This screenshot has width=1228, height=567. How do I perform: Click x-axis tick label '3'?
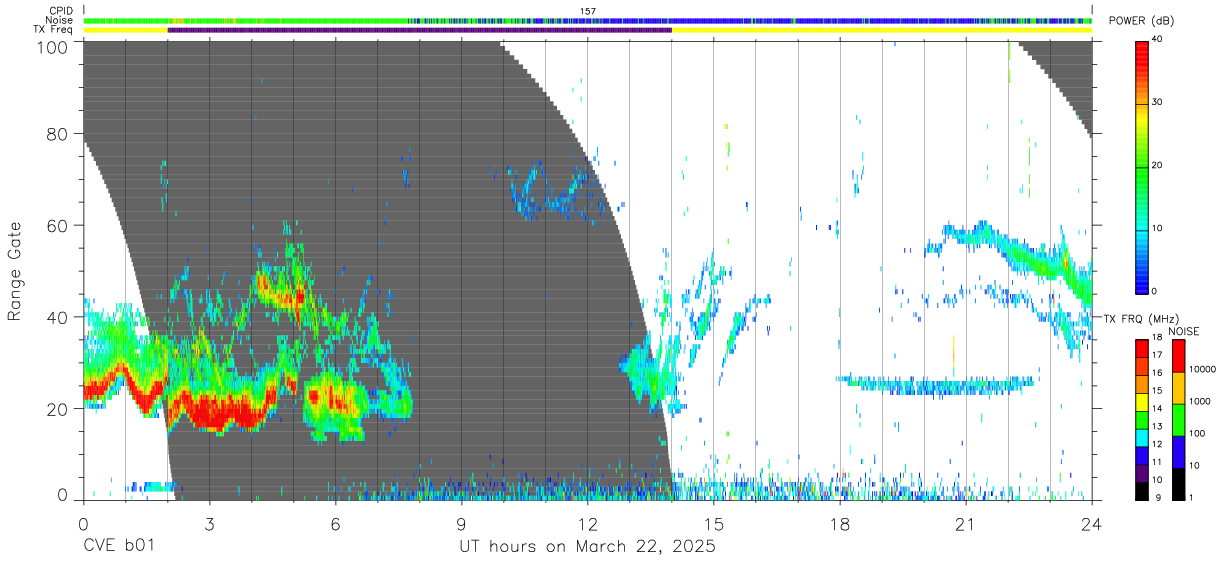coord(209,524)
